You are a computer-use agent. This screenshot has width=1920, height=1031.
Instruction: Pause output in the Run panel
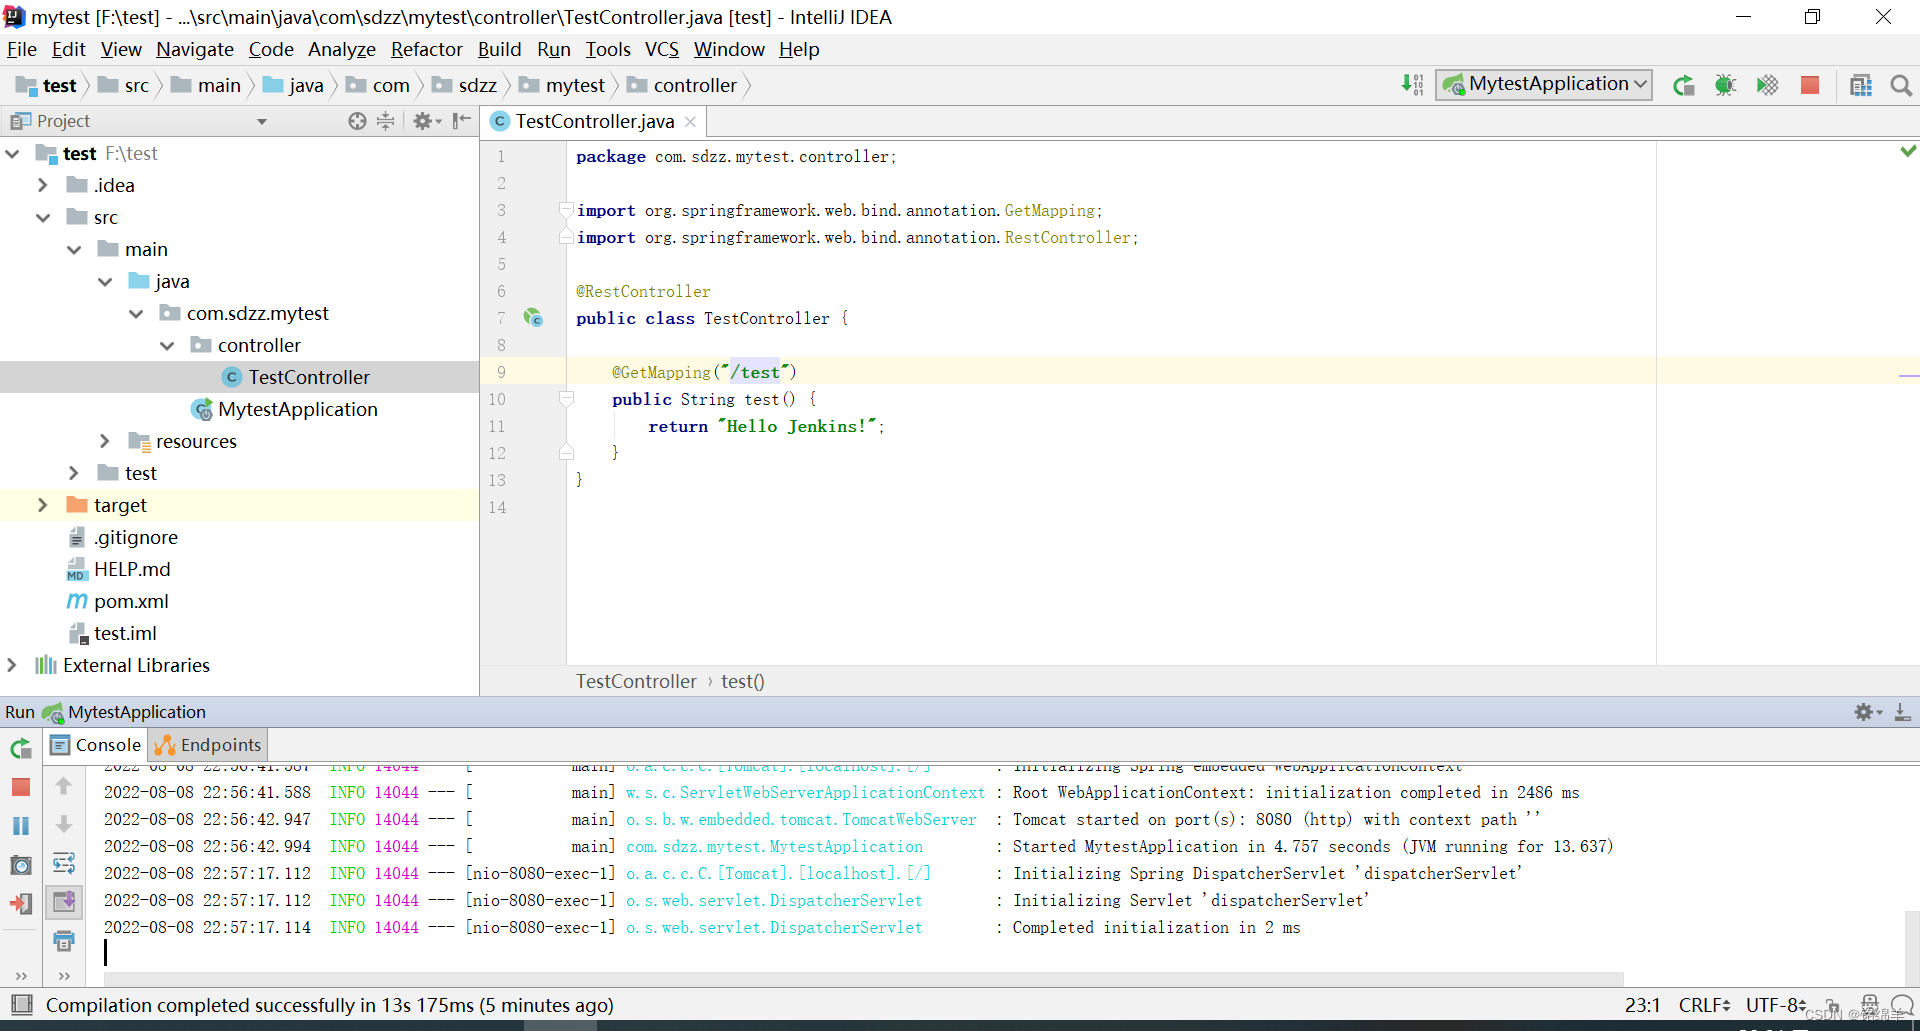point(21,826)
